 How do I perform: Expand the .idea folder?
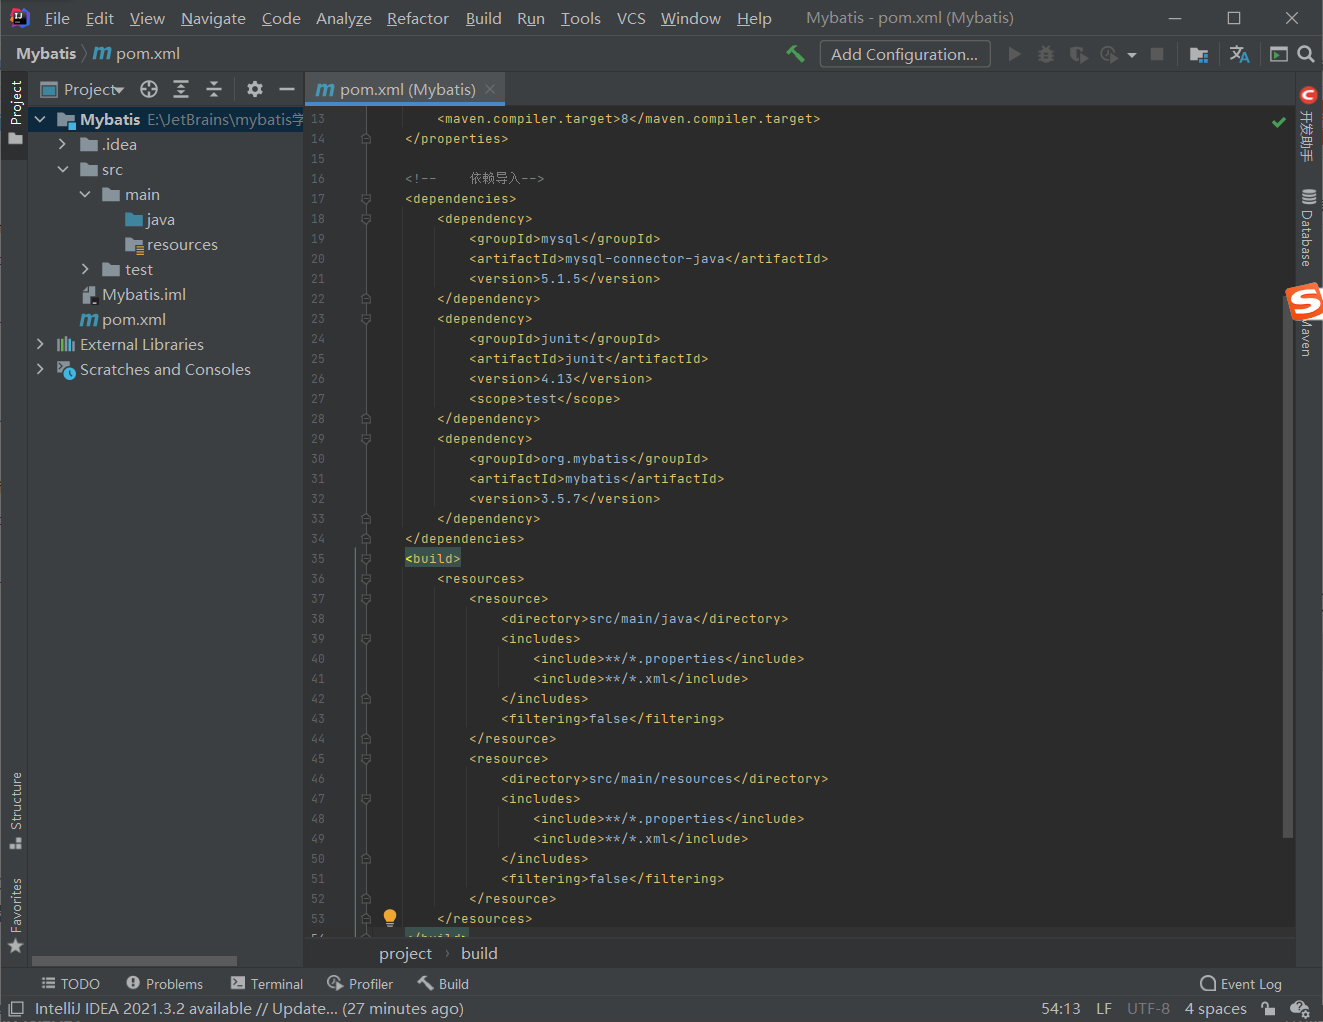click(62, 144)
